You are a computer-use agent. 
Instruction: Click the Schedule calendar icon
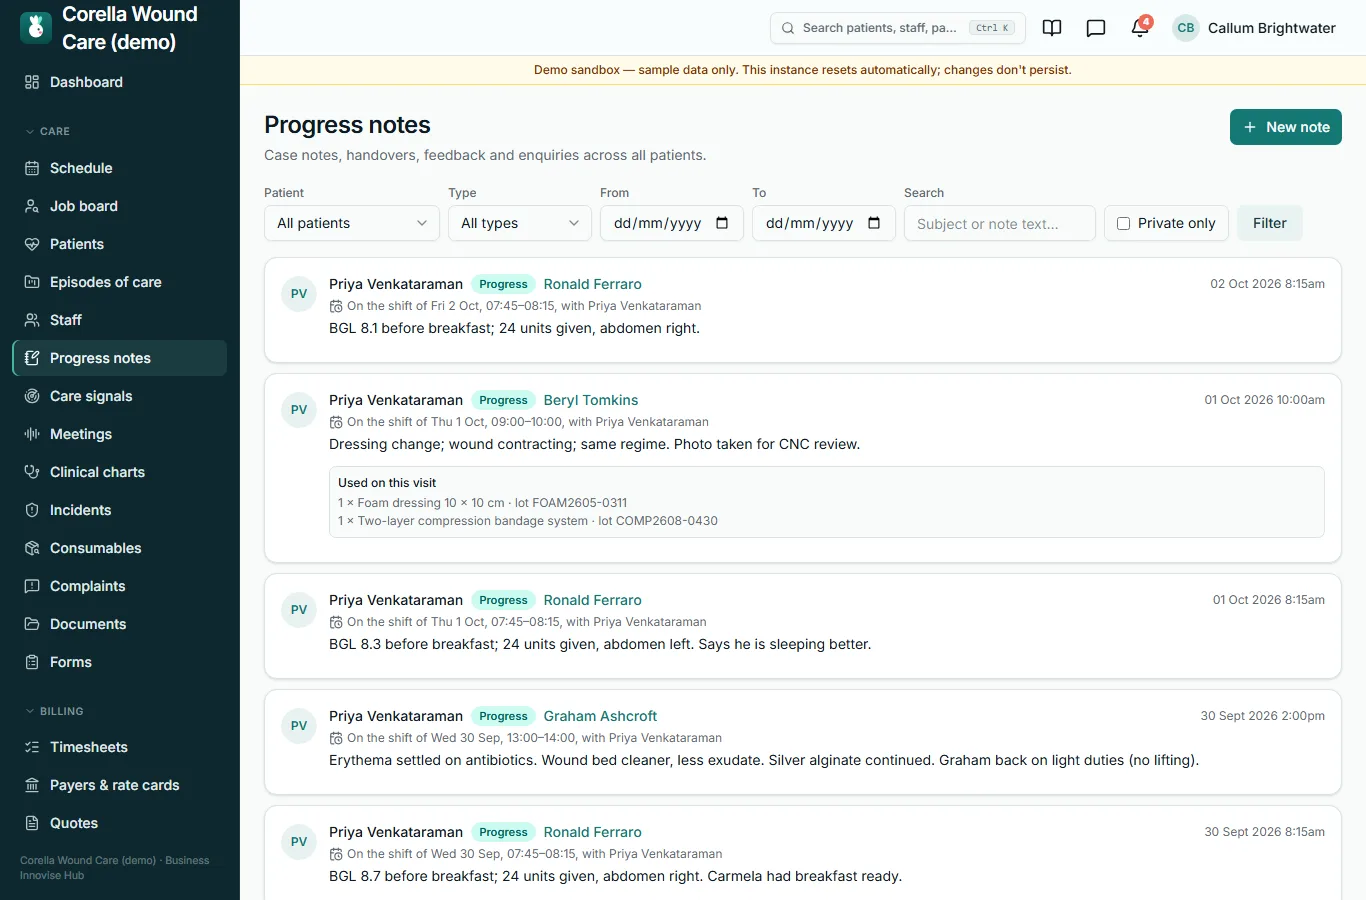pos(32,168)
